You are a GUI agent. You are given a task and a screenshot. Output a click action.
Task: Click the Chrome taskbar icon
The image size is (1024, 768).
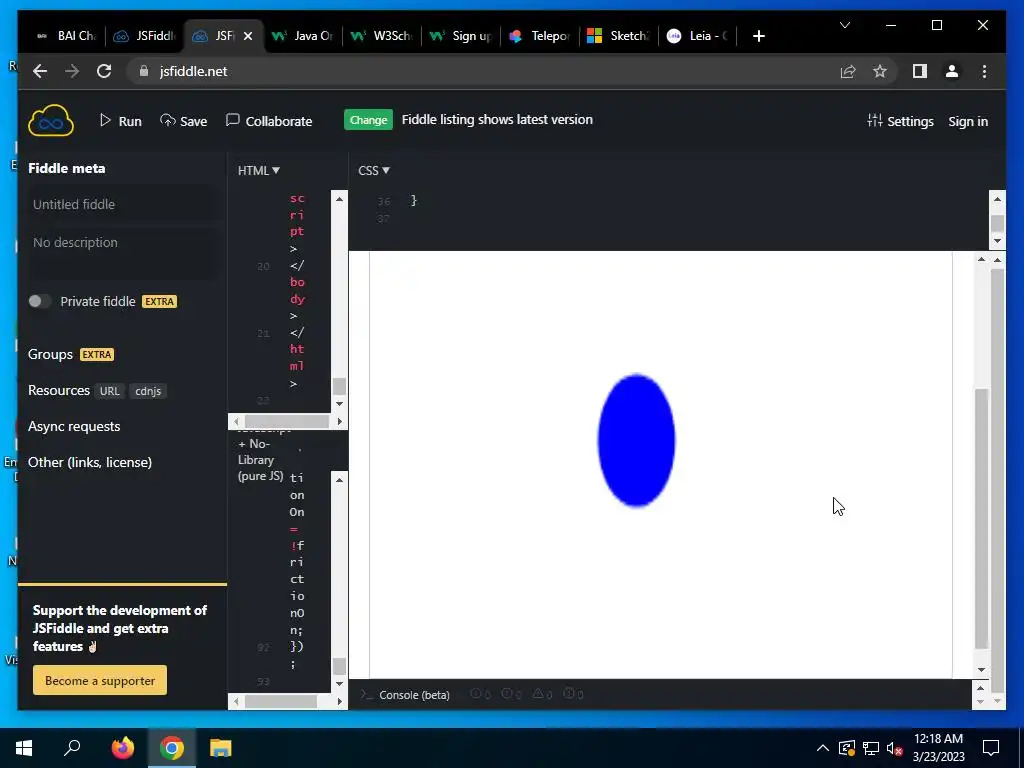pyautogui.click(x=172, y=748)
